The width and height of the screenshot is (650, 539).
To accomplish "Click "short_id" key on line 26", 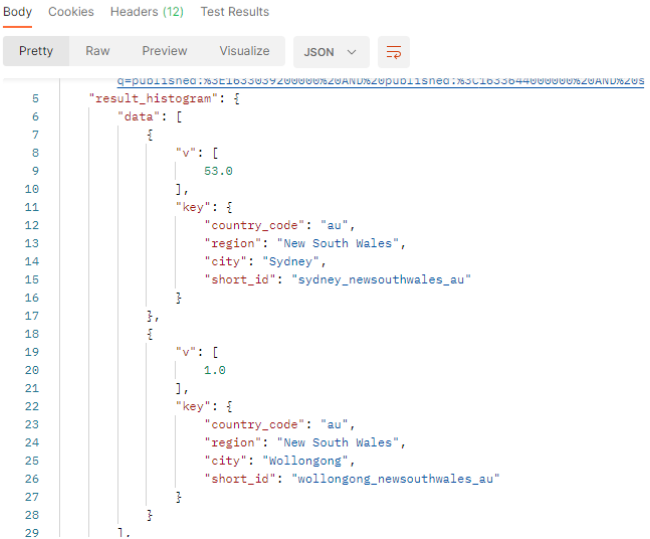I will click(x=240, y=479).
